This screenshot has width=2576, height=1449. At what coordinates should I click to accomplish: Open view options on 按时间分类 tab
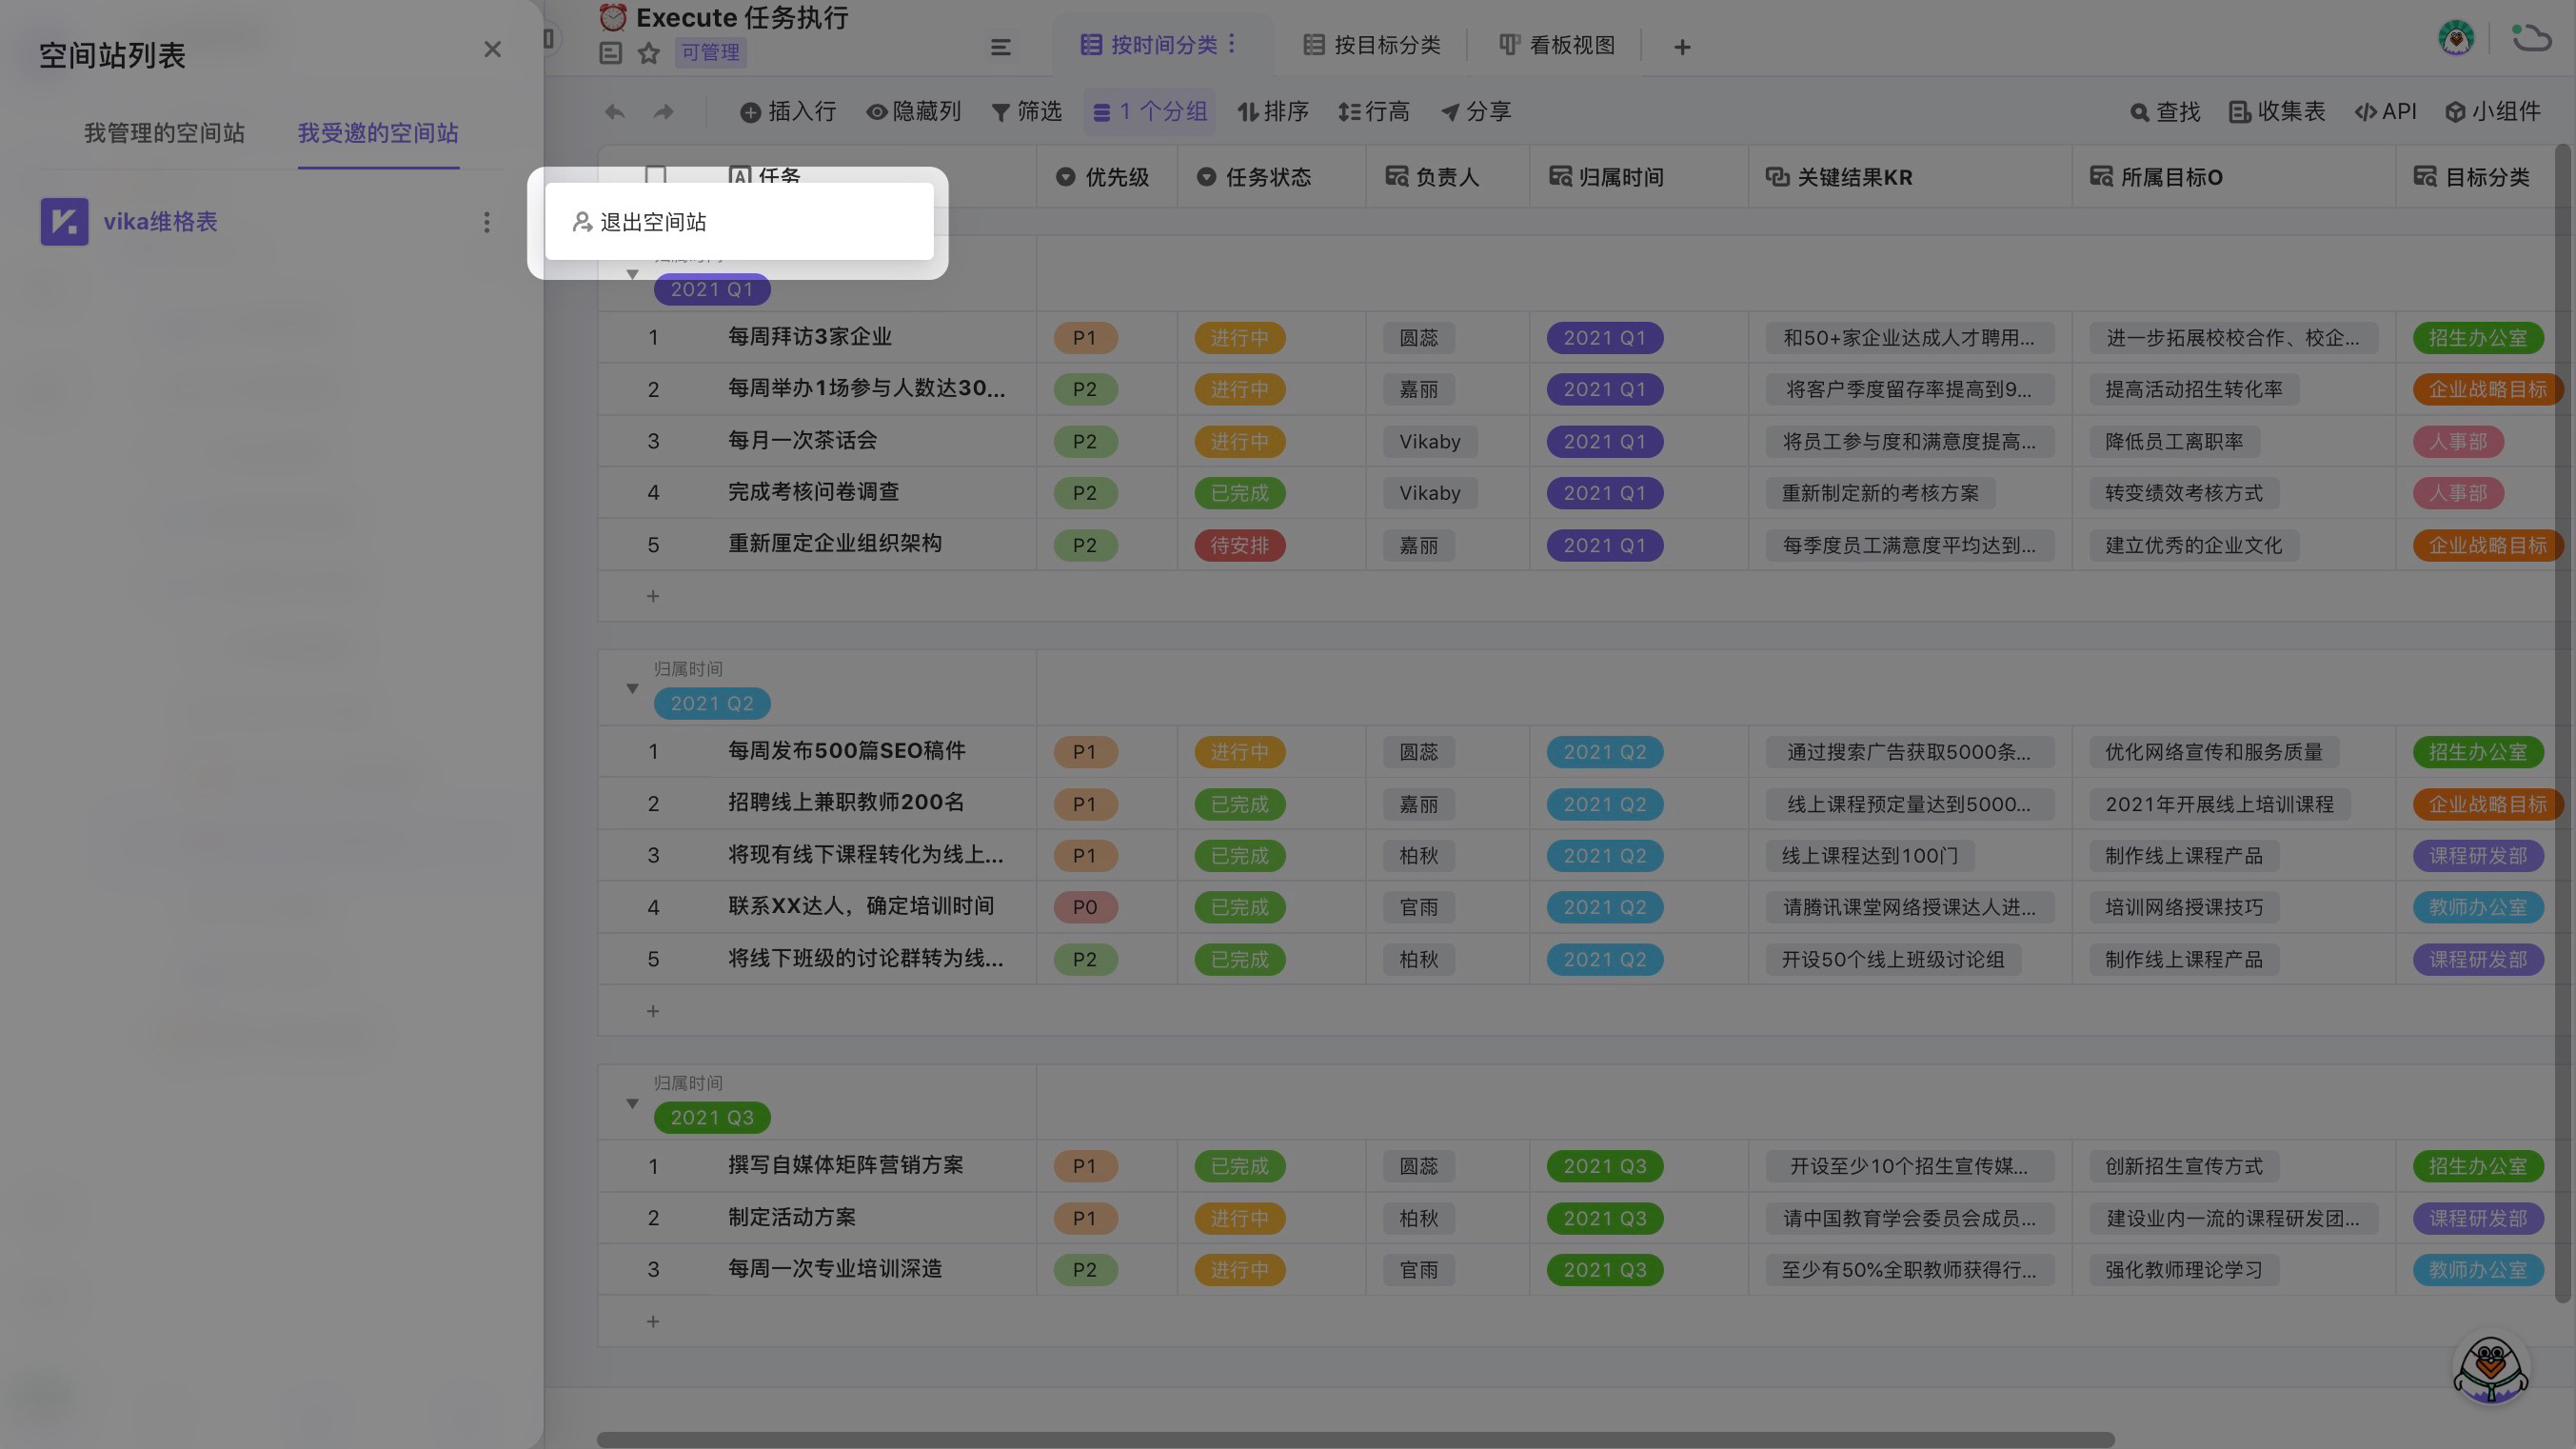tap(1233, 44)
